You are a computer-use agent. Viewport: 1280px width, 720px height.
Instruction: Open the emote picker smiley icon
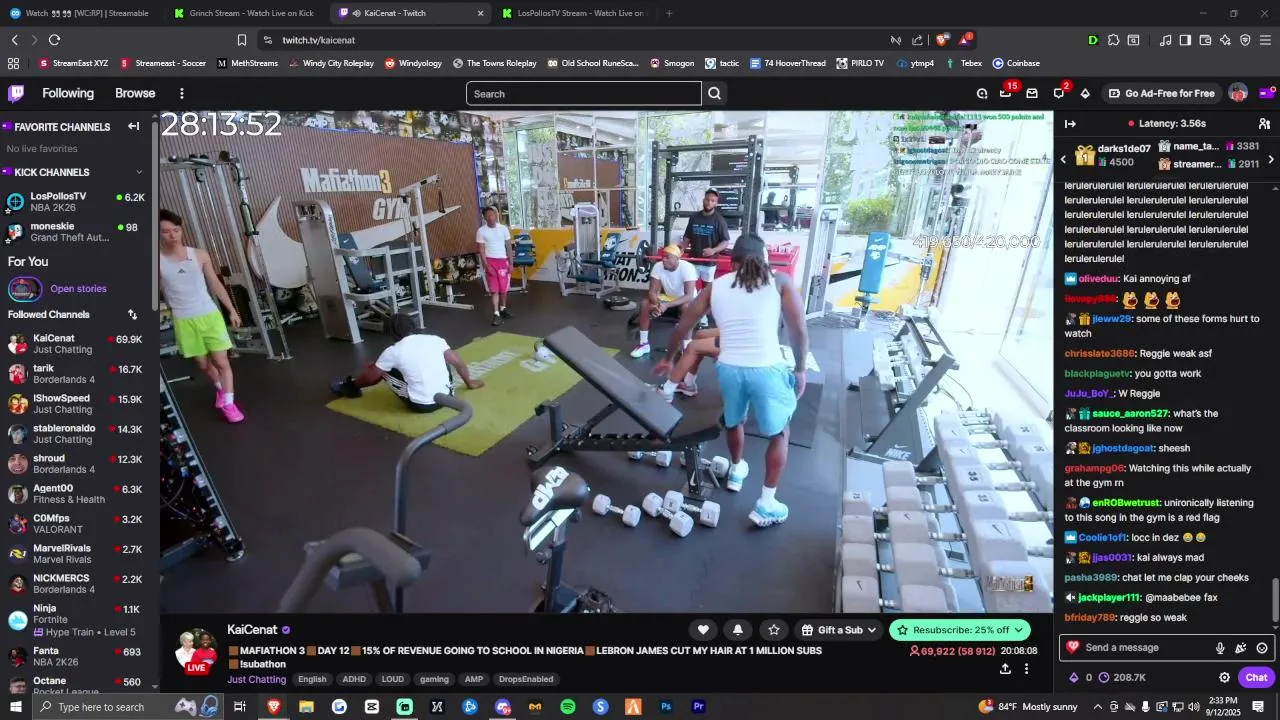(1262, 647)
